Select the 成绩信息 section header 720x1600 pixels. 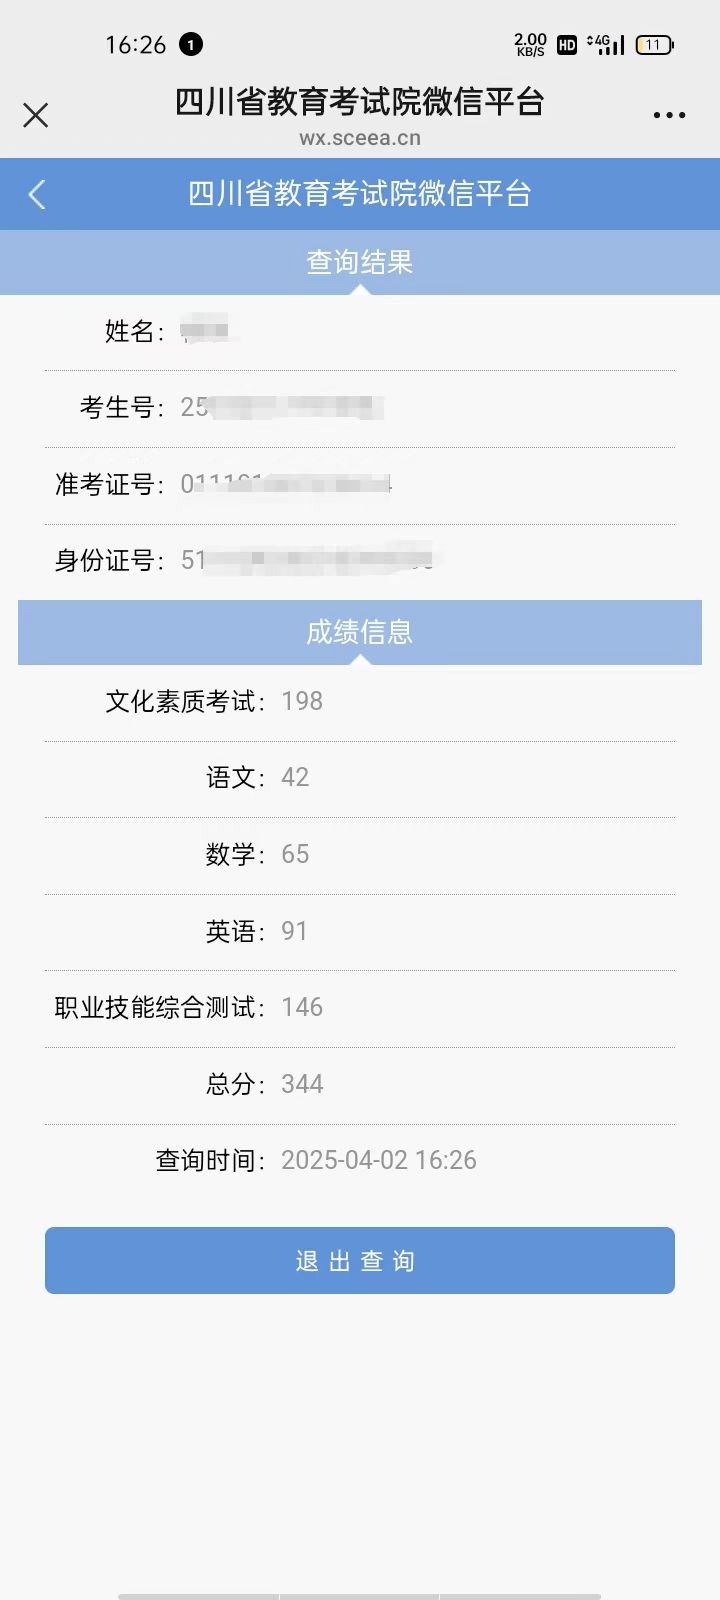click(360, 632)
